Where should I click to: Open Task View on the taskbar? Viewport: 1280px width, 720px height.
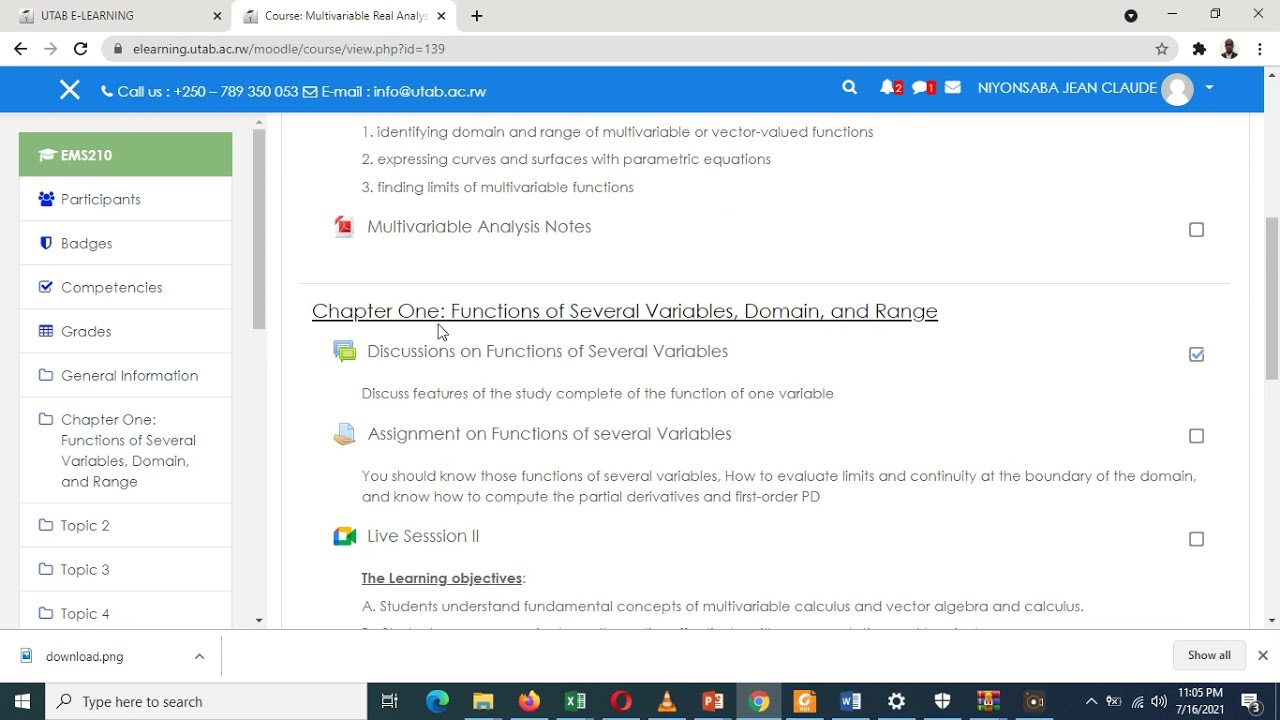click(390, 701)
